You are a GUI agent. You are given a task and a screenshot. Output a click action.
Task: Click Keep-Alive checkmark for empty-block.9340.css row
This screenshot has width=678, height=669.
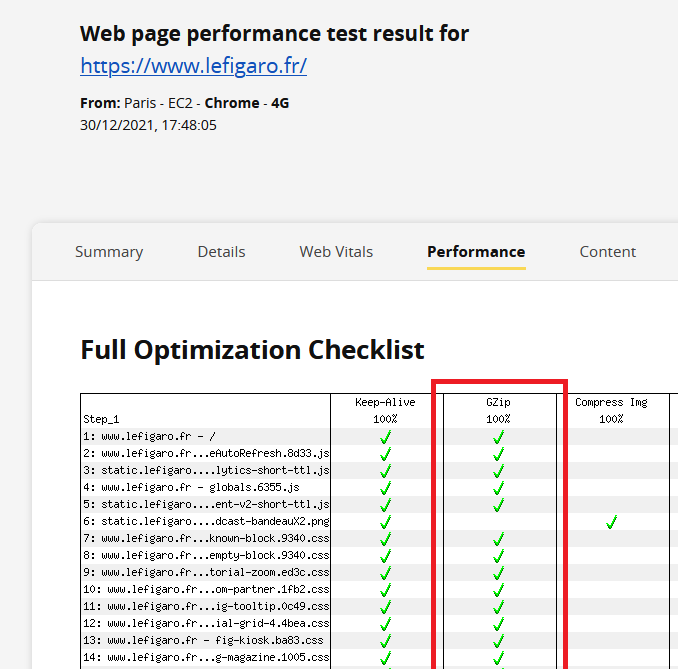pyautogui.click(x=385, y=556)
